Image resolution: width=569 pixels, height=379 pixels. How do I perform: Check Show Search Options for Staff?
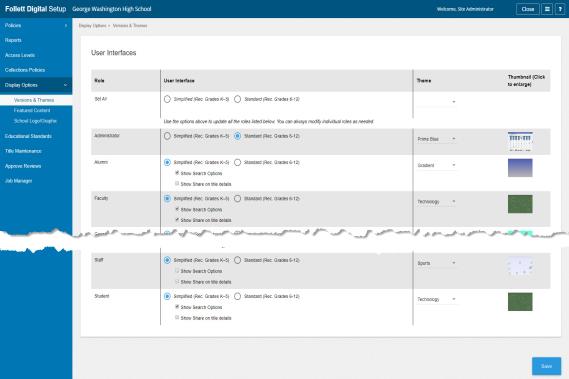[177, 271]
